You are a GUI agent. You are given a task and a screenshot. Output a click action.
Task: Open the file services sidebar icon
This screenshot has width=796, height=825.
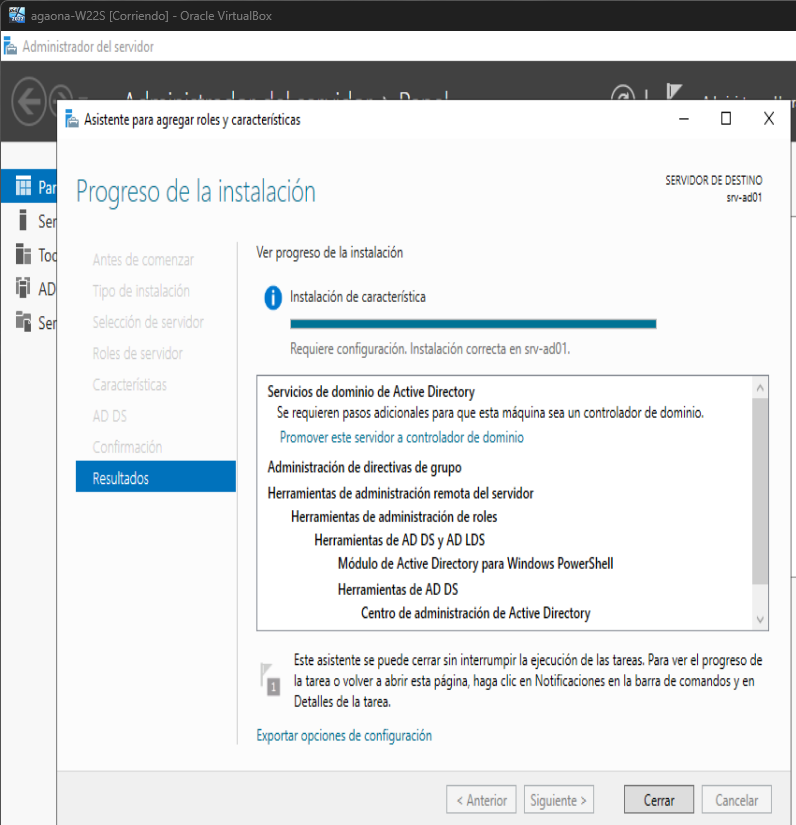pyautogui.click(x=24, y=322)
